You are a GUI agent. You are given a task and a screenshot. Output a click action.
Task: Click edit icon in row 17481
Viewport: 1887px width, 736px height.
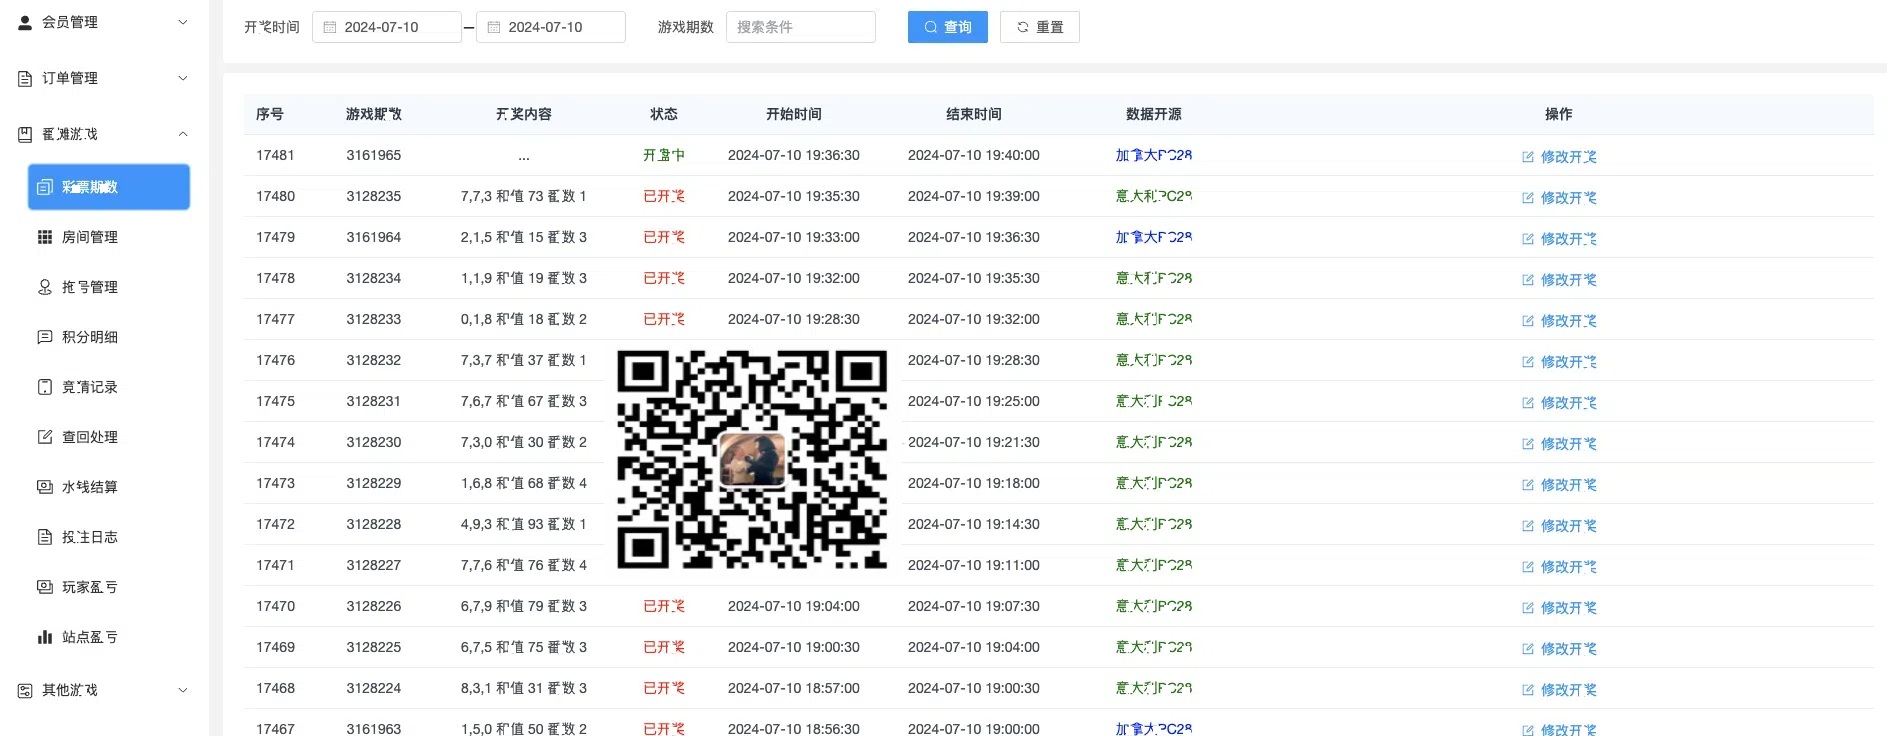click(1528, 157)
